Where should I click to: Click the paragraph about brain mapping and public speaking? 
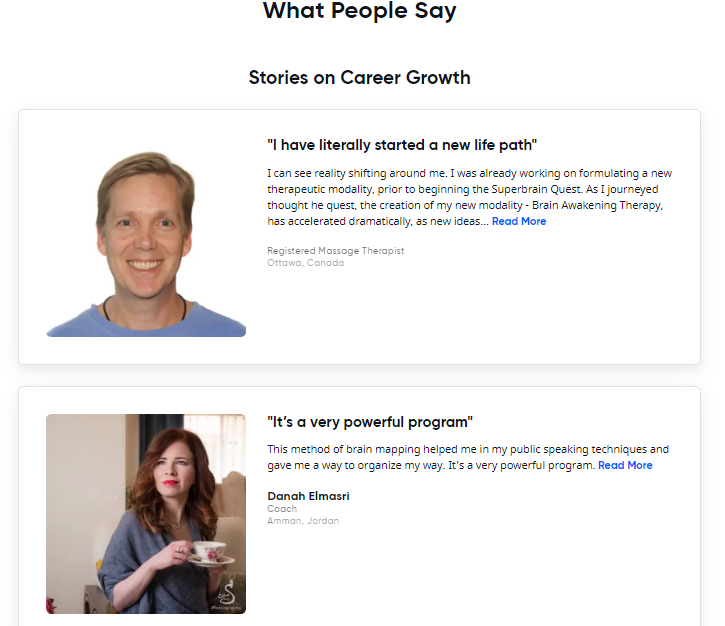468,458
